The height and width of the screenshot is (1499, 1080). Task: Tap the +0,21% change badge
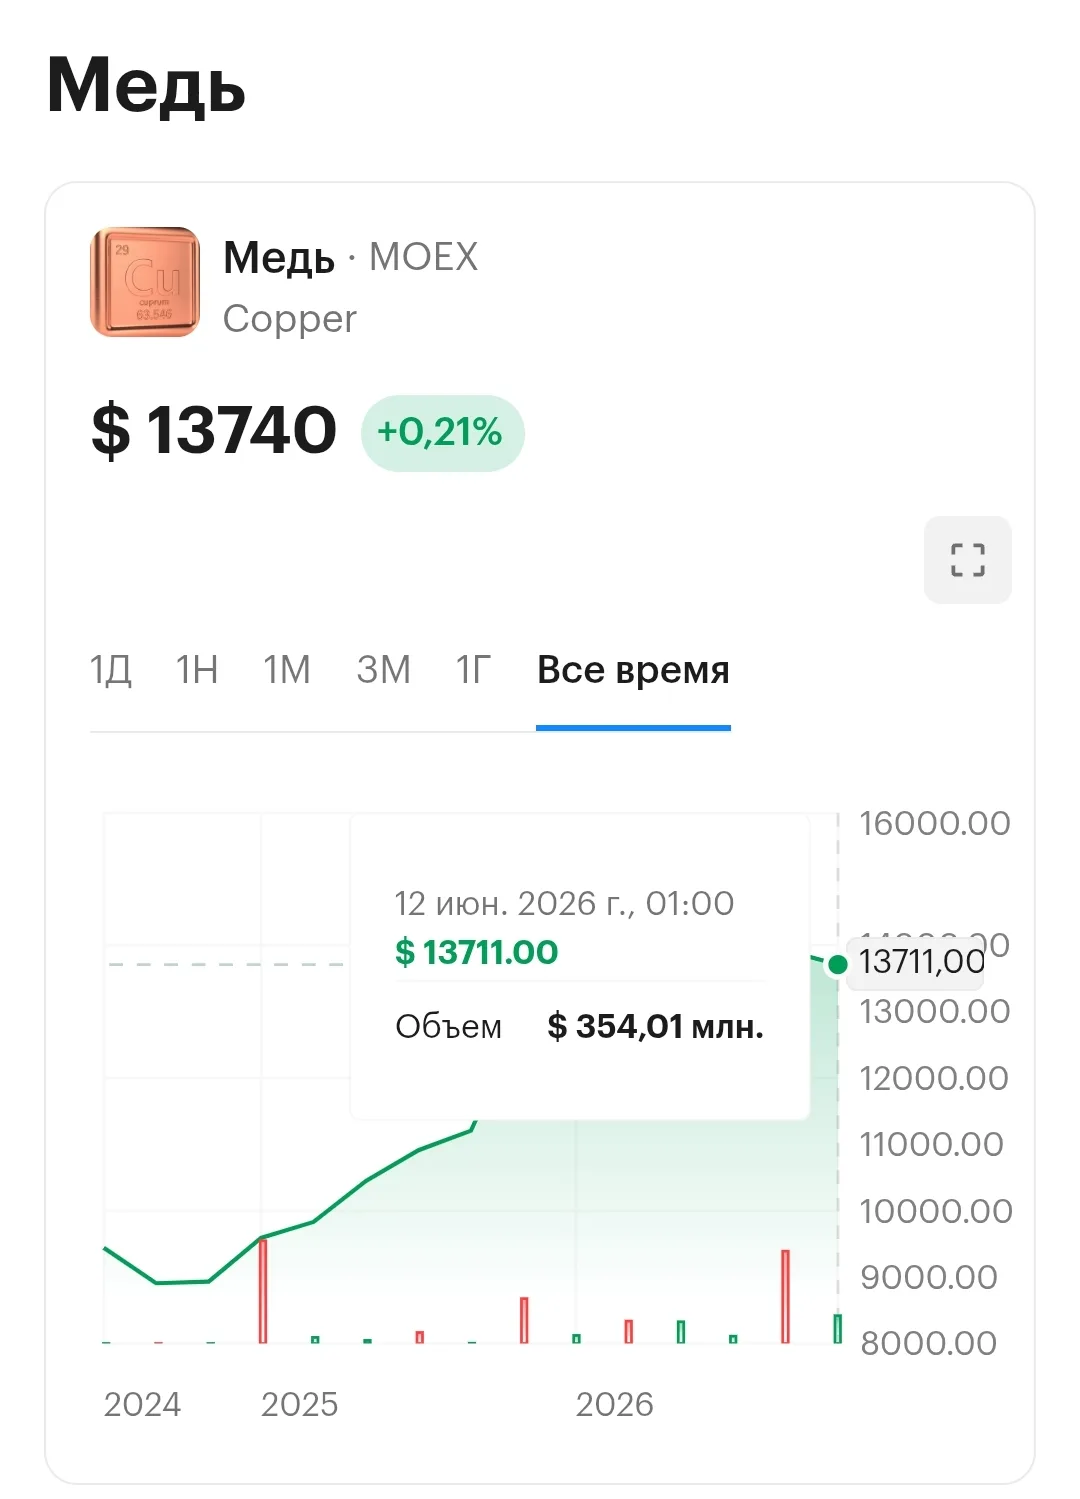point(441,432)
